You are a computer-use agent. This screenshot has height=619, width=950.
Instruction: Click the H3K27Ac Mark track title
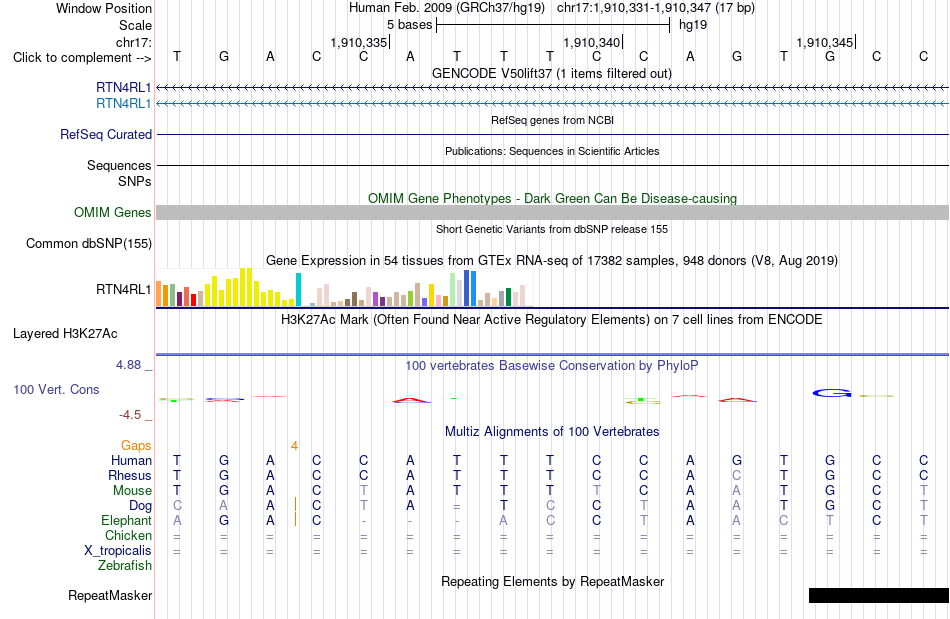[552, 319]
